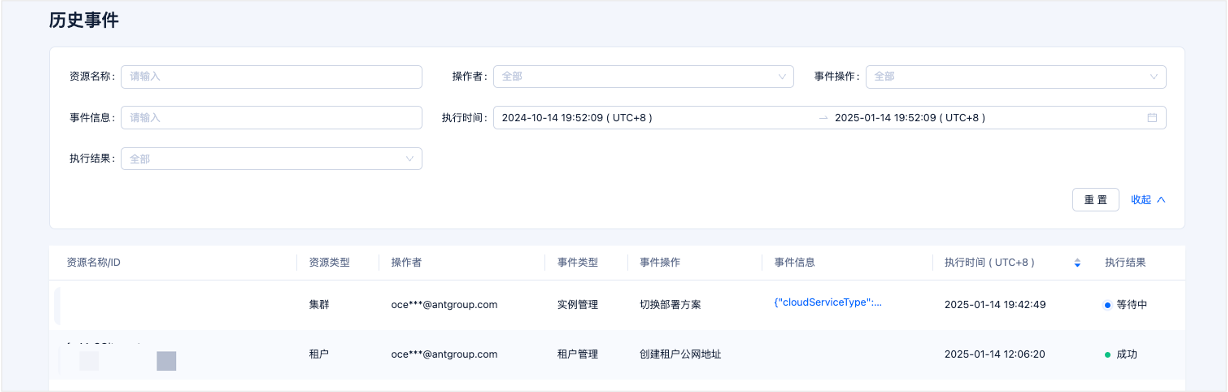
Task: Select the end date 2025-01-14 19:52:09
Action: (910, 117)
